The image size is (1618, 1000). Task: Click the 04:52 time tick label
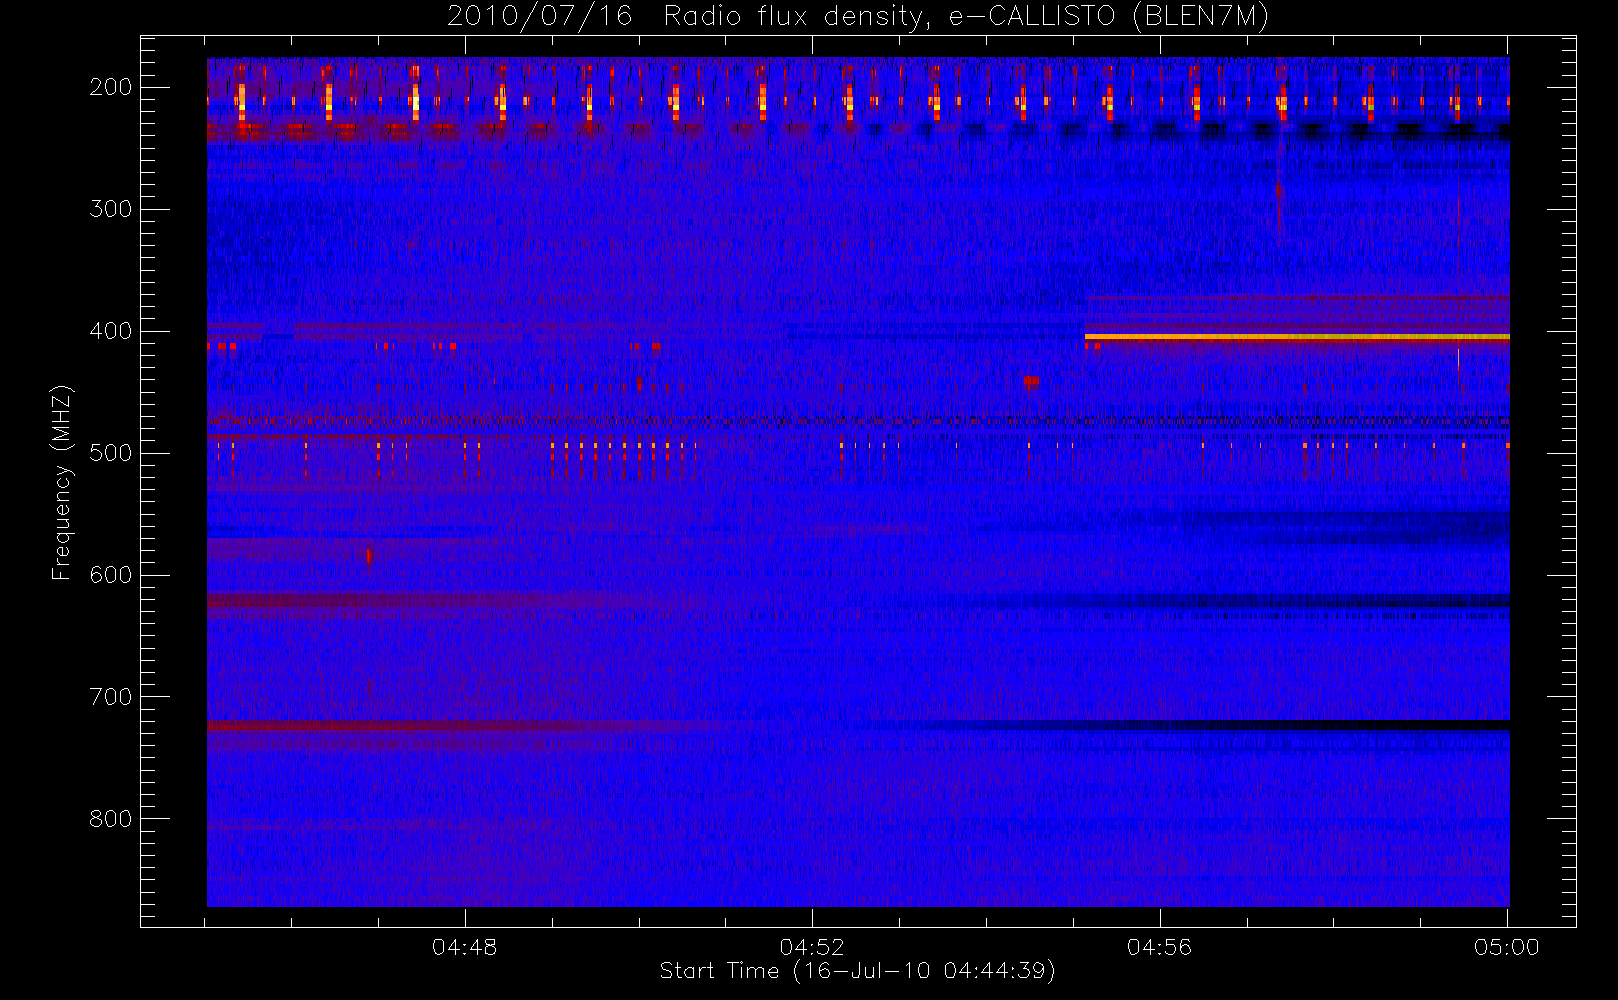pos(812,947)
